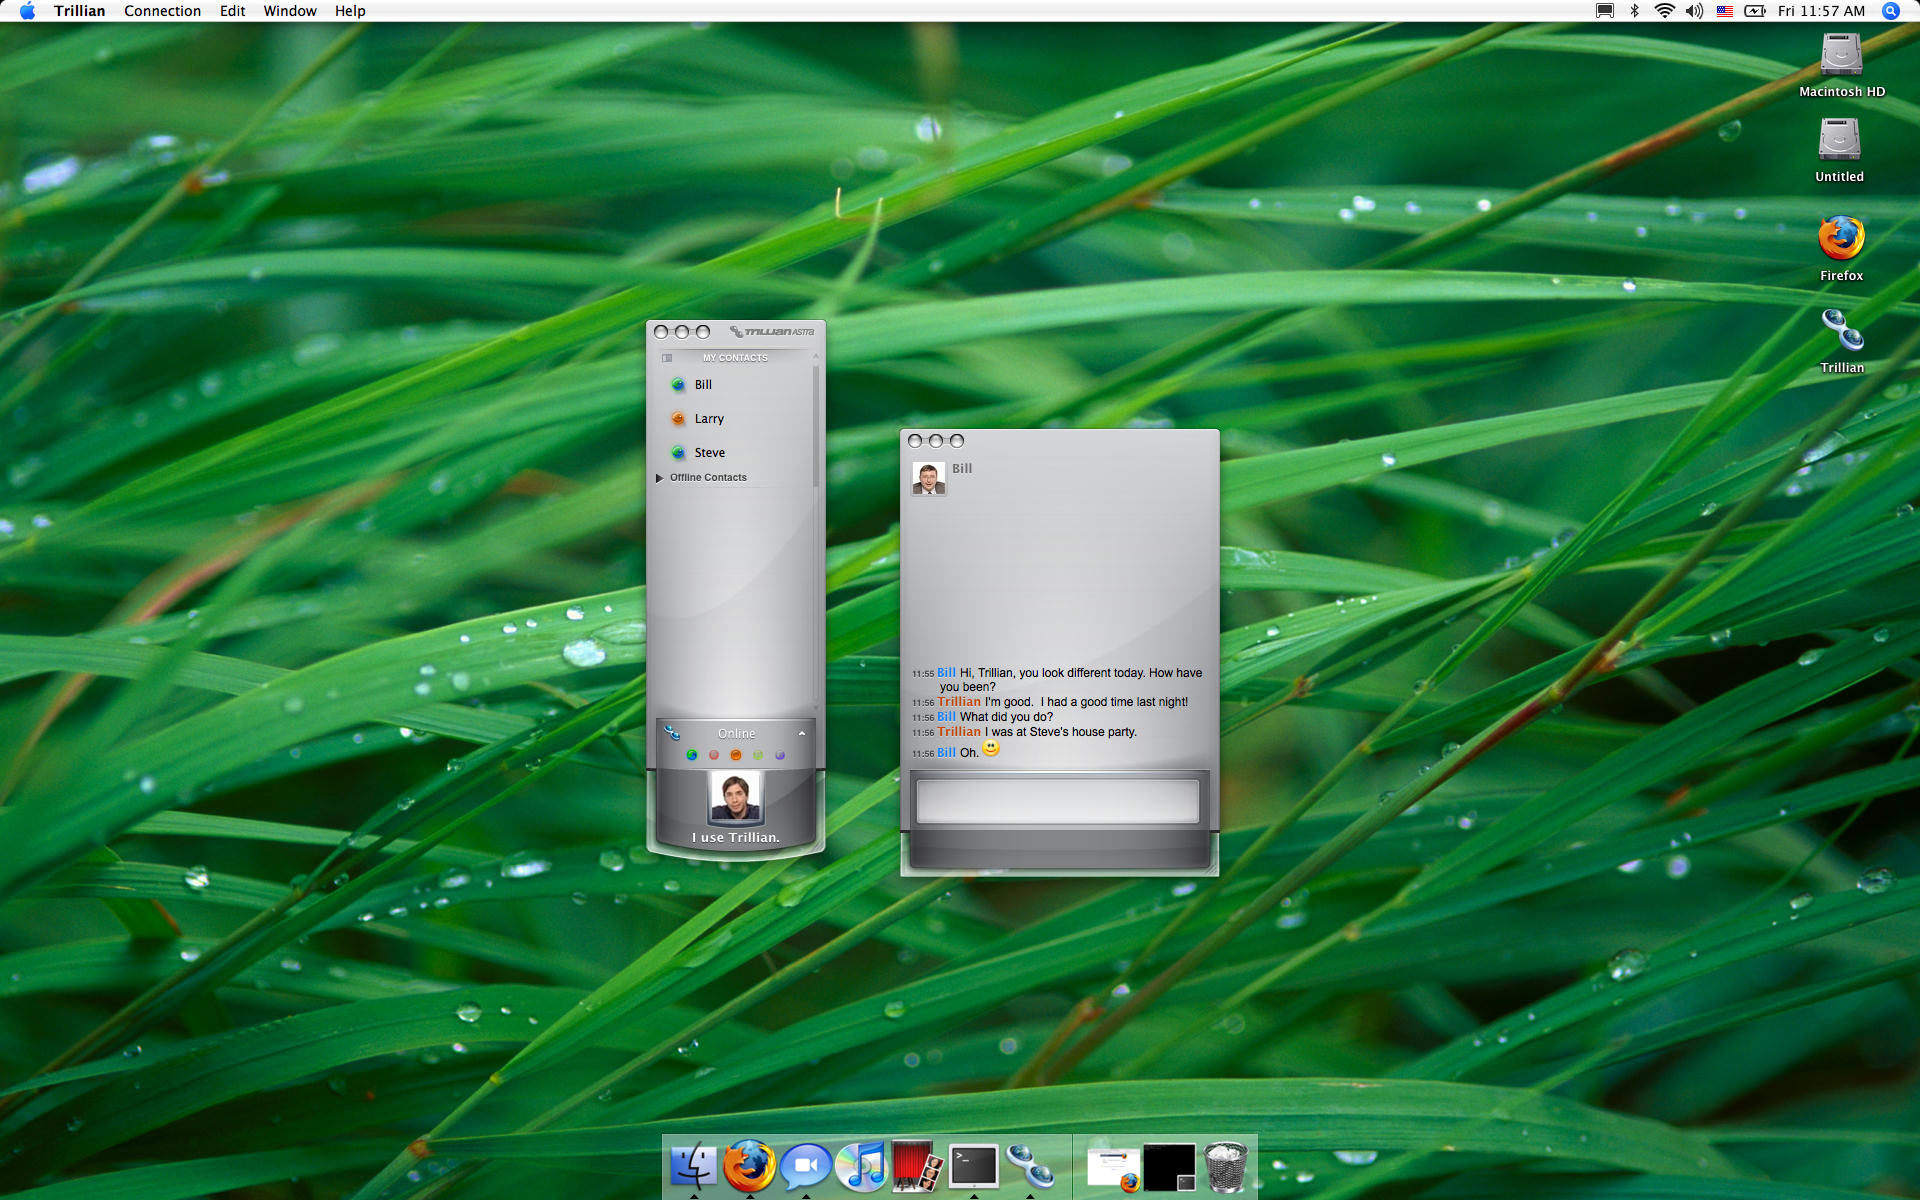1920x1200 pixels.
Task: Select the purple status orb
Action: tap(780, 755)
